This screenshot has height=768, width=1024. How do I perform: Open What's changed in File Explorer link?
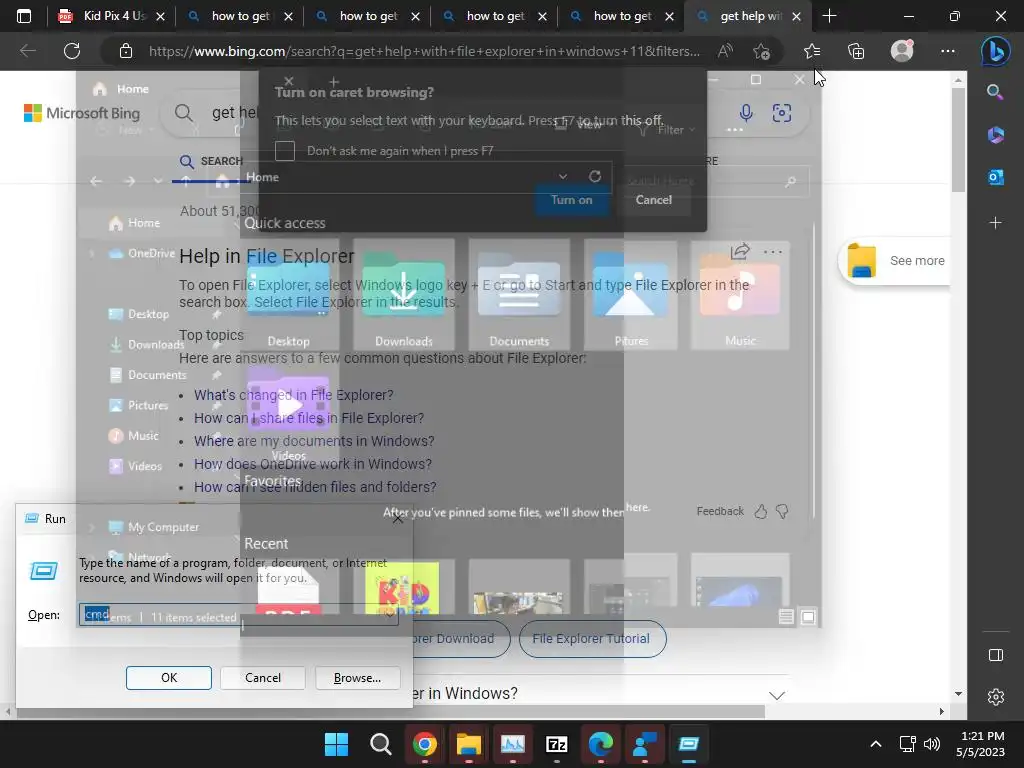[x=294, y=395]
